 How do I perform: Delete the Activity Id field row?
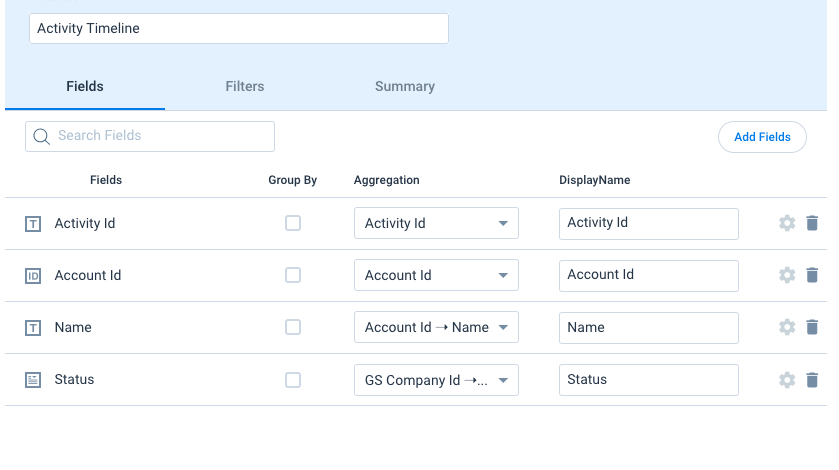pos(812,223)
